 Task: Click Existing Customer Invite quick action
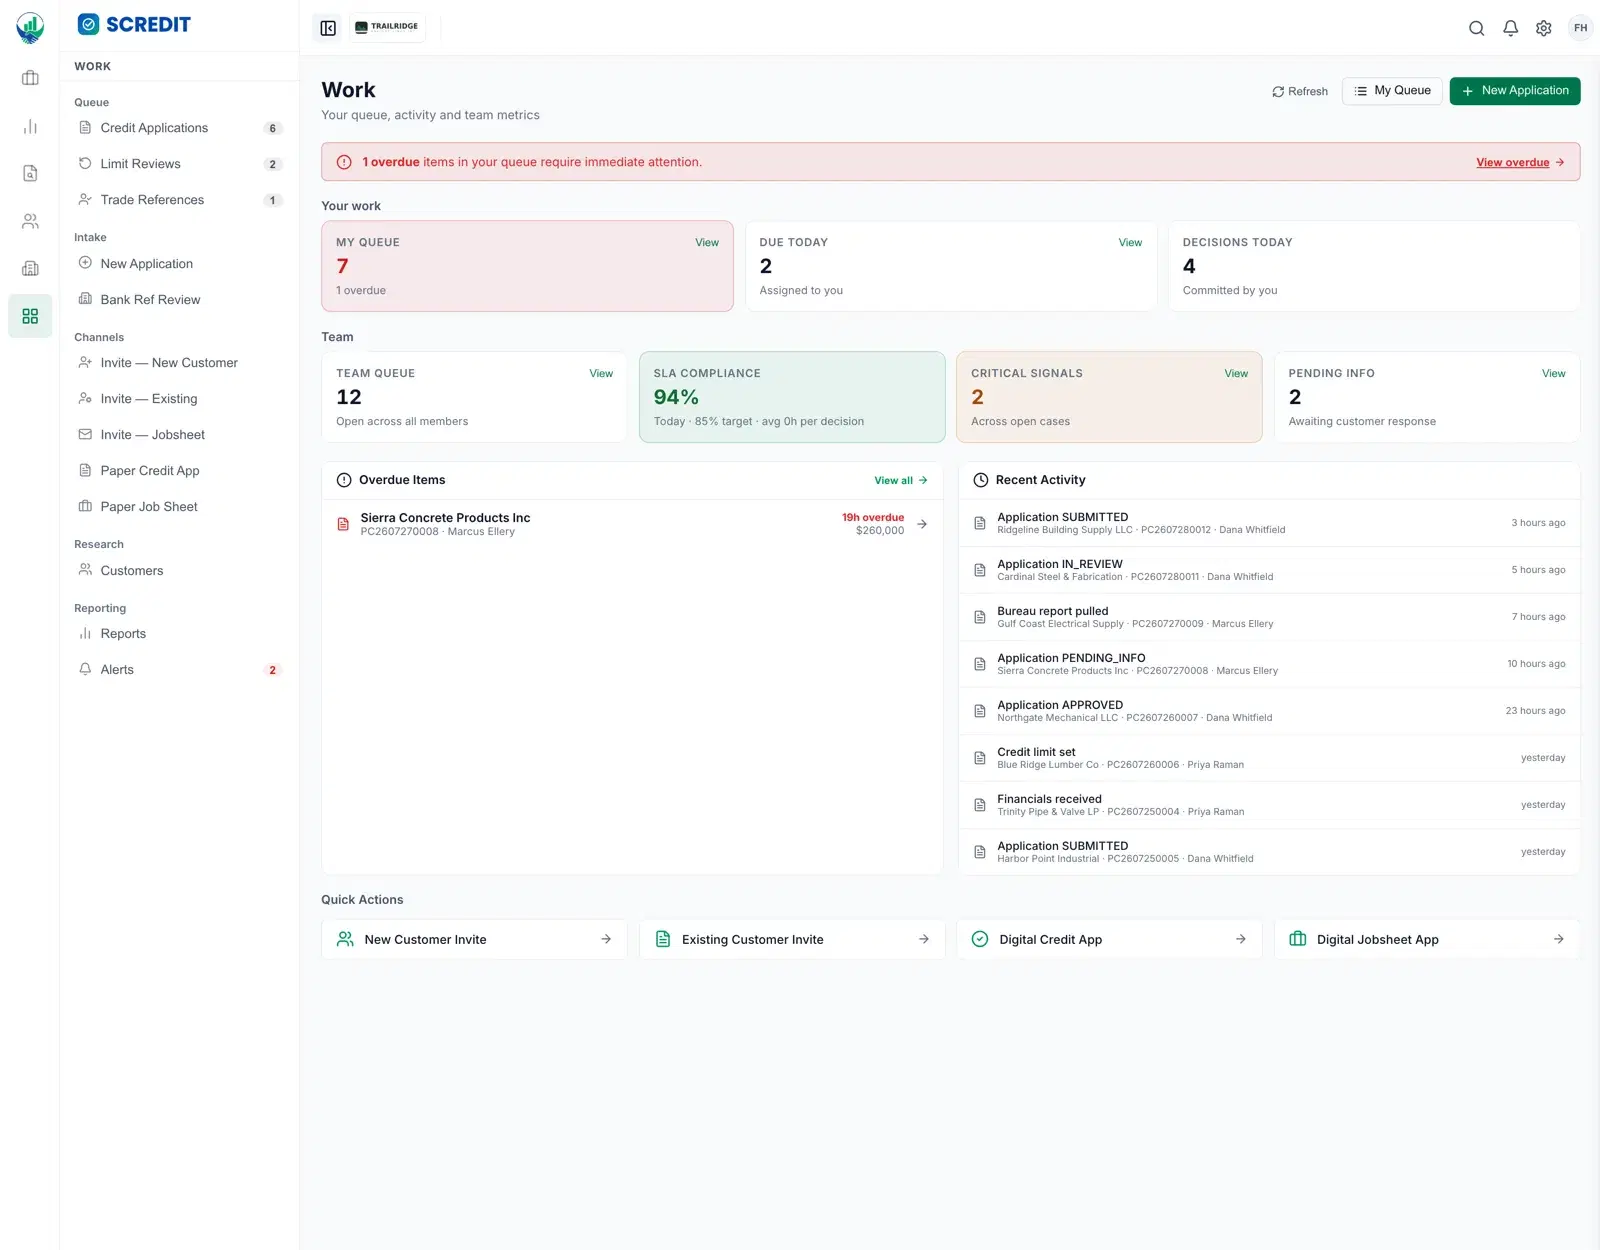coord(792,940)
